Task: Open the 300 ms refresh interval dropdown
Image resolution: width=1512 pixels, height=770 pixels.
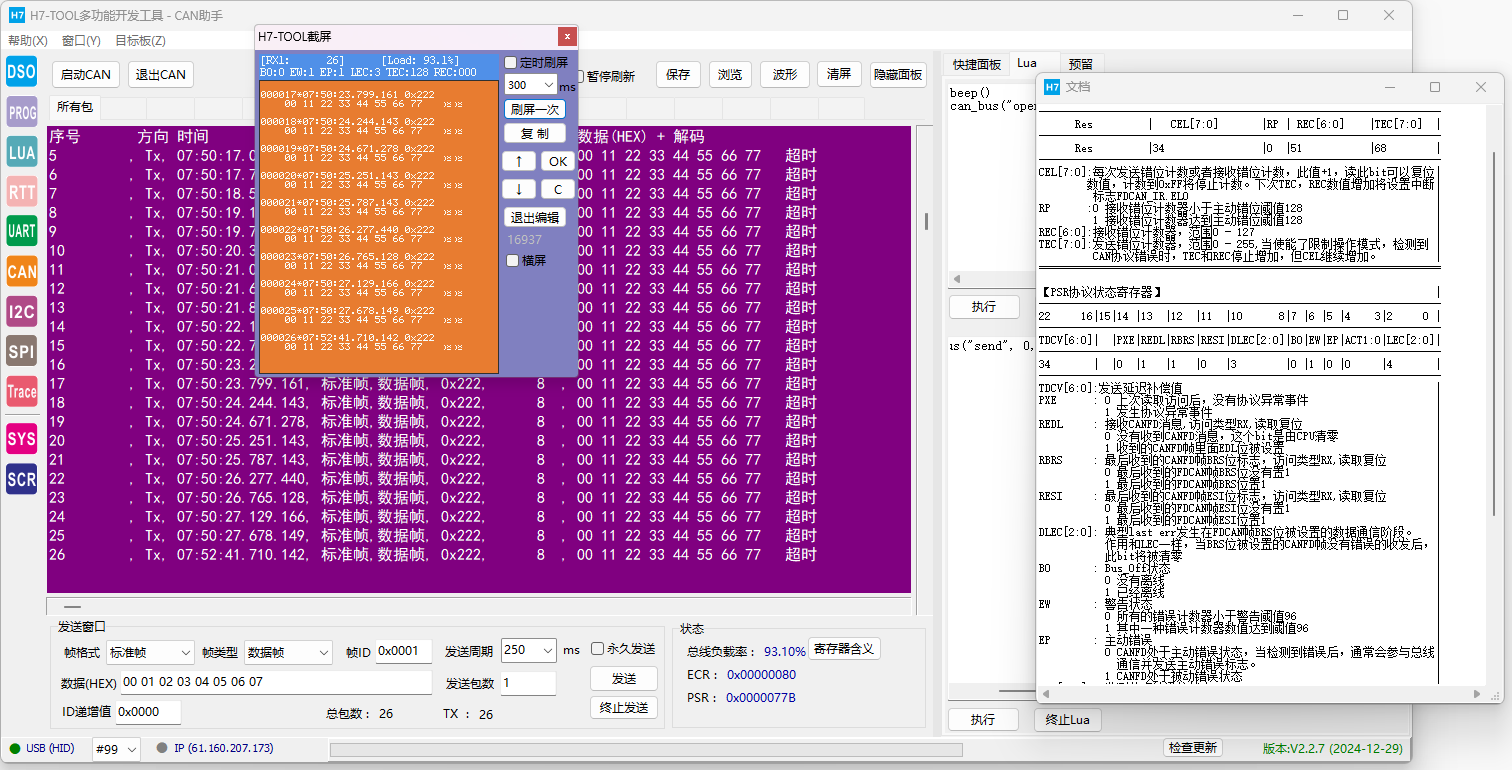Action: pyautogui.click(x=548, y=85)
